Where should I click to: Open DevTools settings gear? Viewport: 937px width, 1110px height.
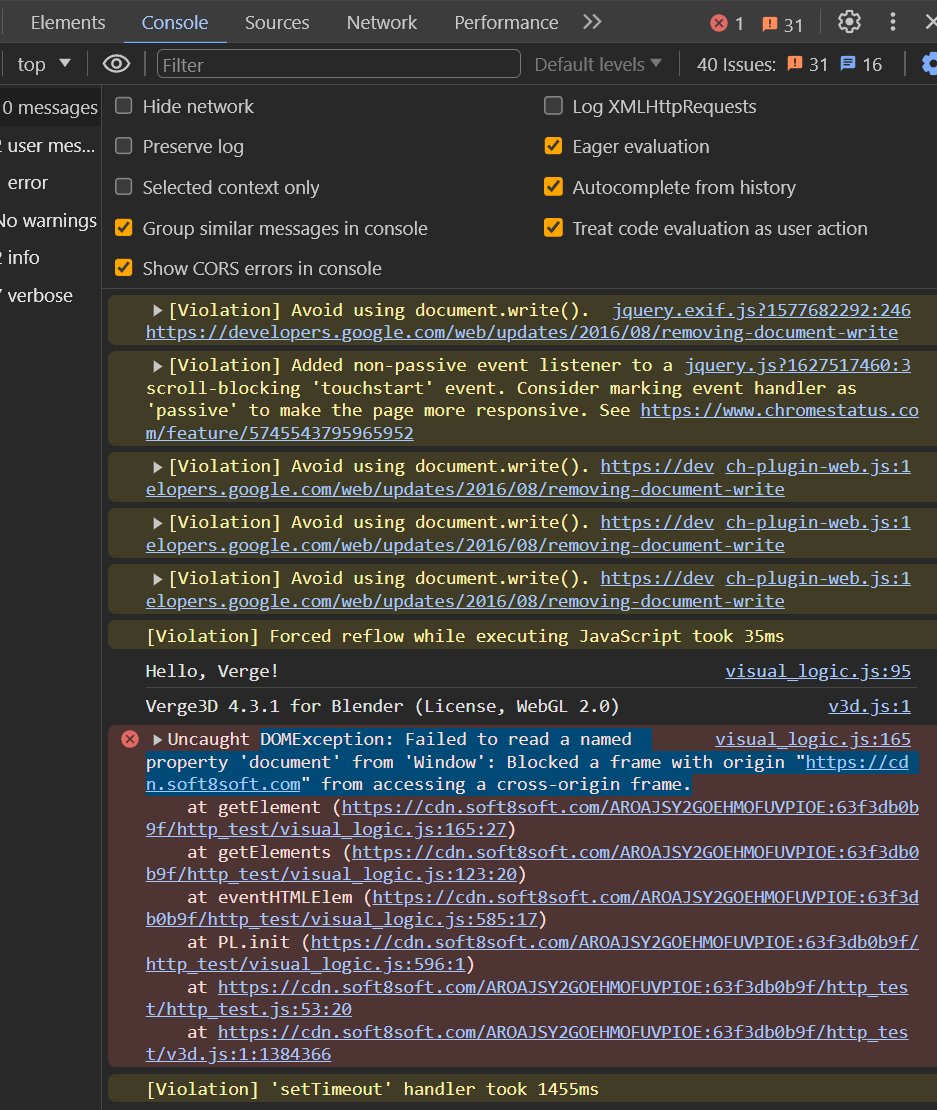pyautogui.click(x=849, y=22)
